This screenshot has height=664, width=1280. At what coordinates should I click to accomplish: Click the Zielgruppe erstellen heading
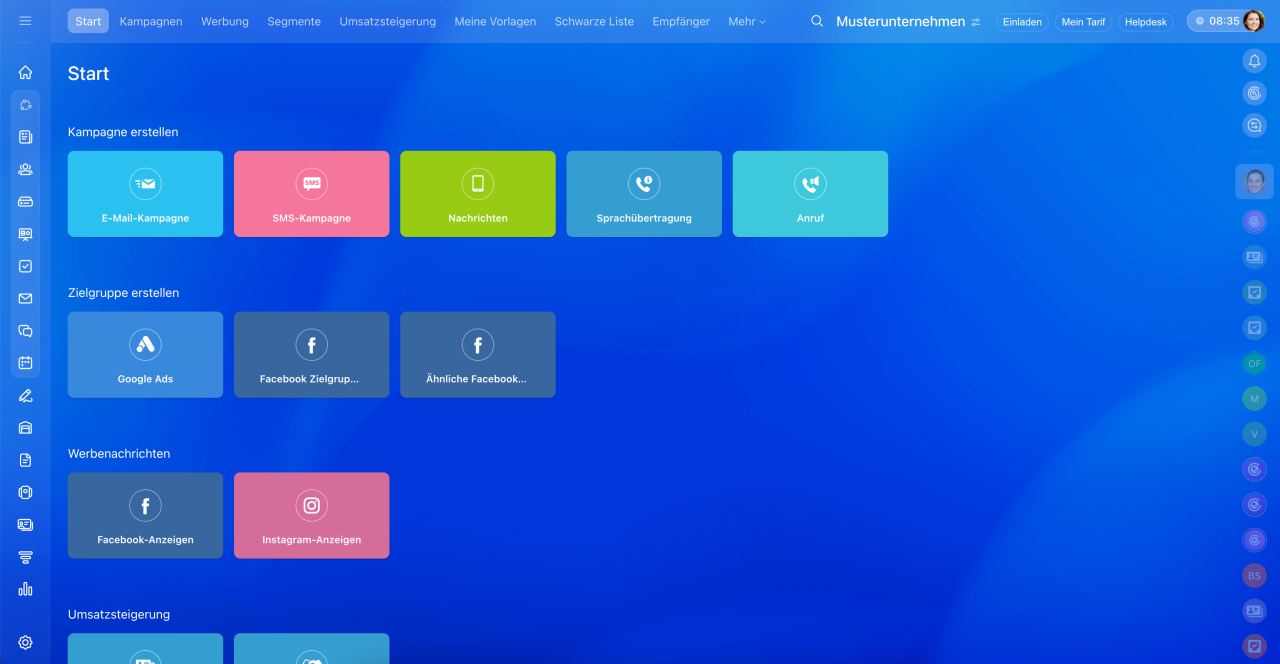point(124,293)
